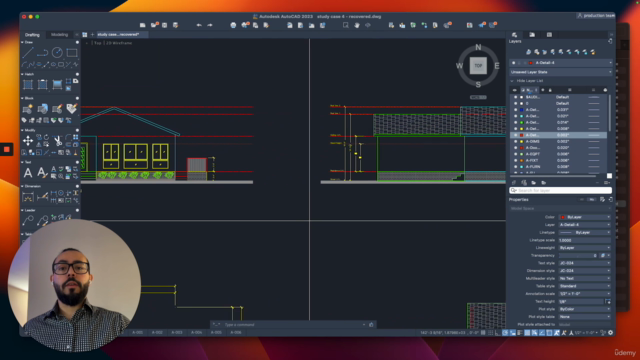Switch to the A-001 layout tab
The image size is (640, 360).
tap(138, 333)
